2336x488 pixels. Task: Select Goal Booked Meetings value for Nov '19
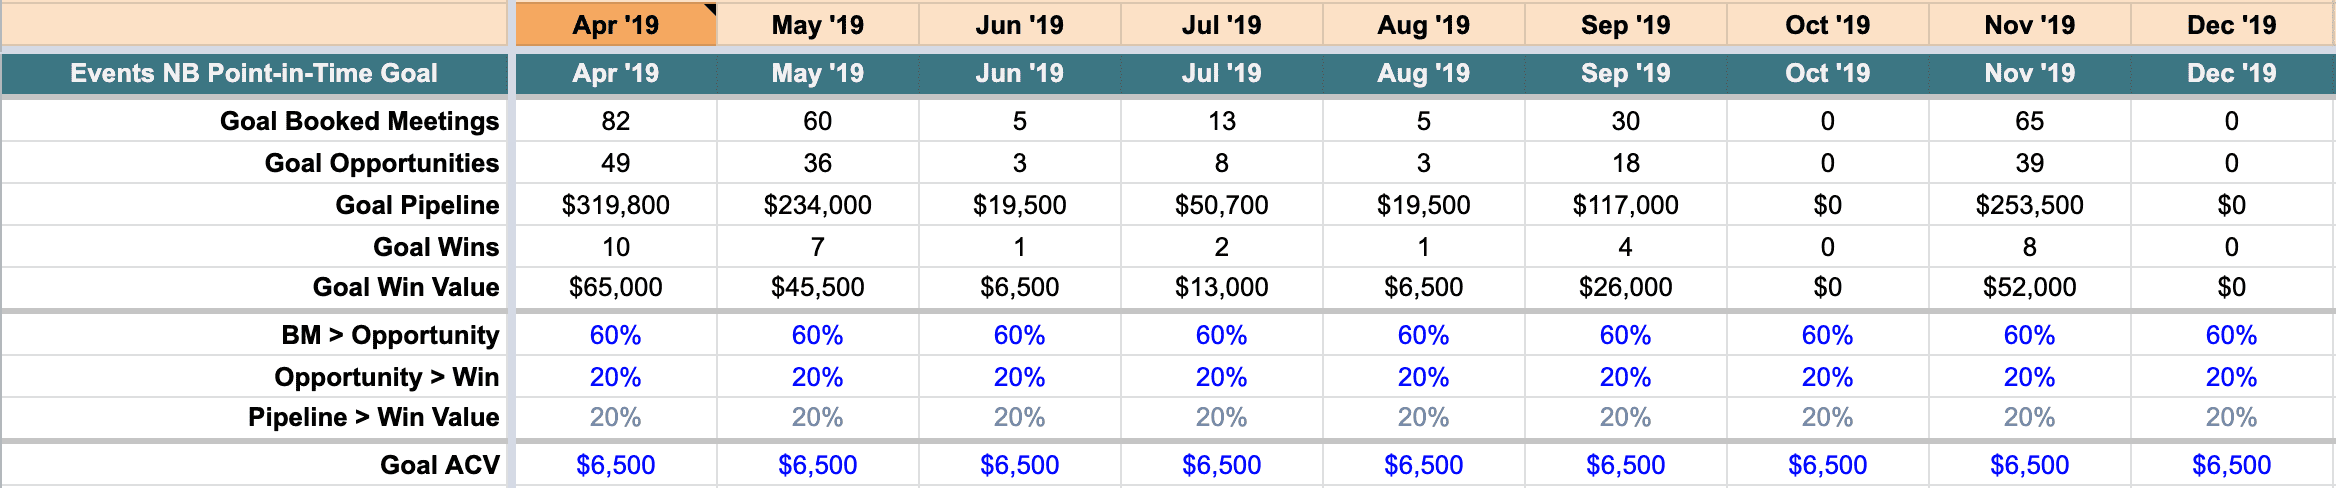2029,121
